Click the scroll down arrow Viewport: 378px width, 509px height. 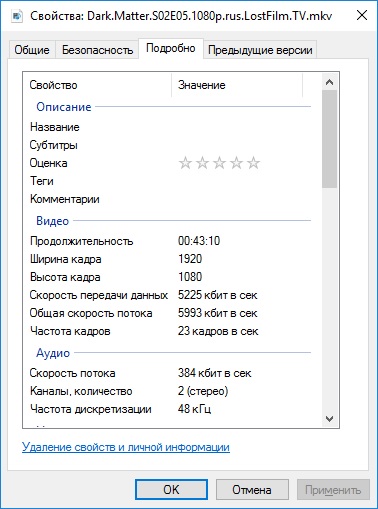click(x=329, y=419)
